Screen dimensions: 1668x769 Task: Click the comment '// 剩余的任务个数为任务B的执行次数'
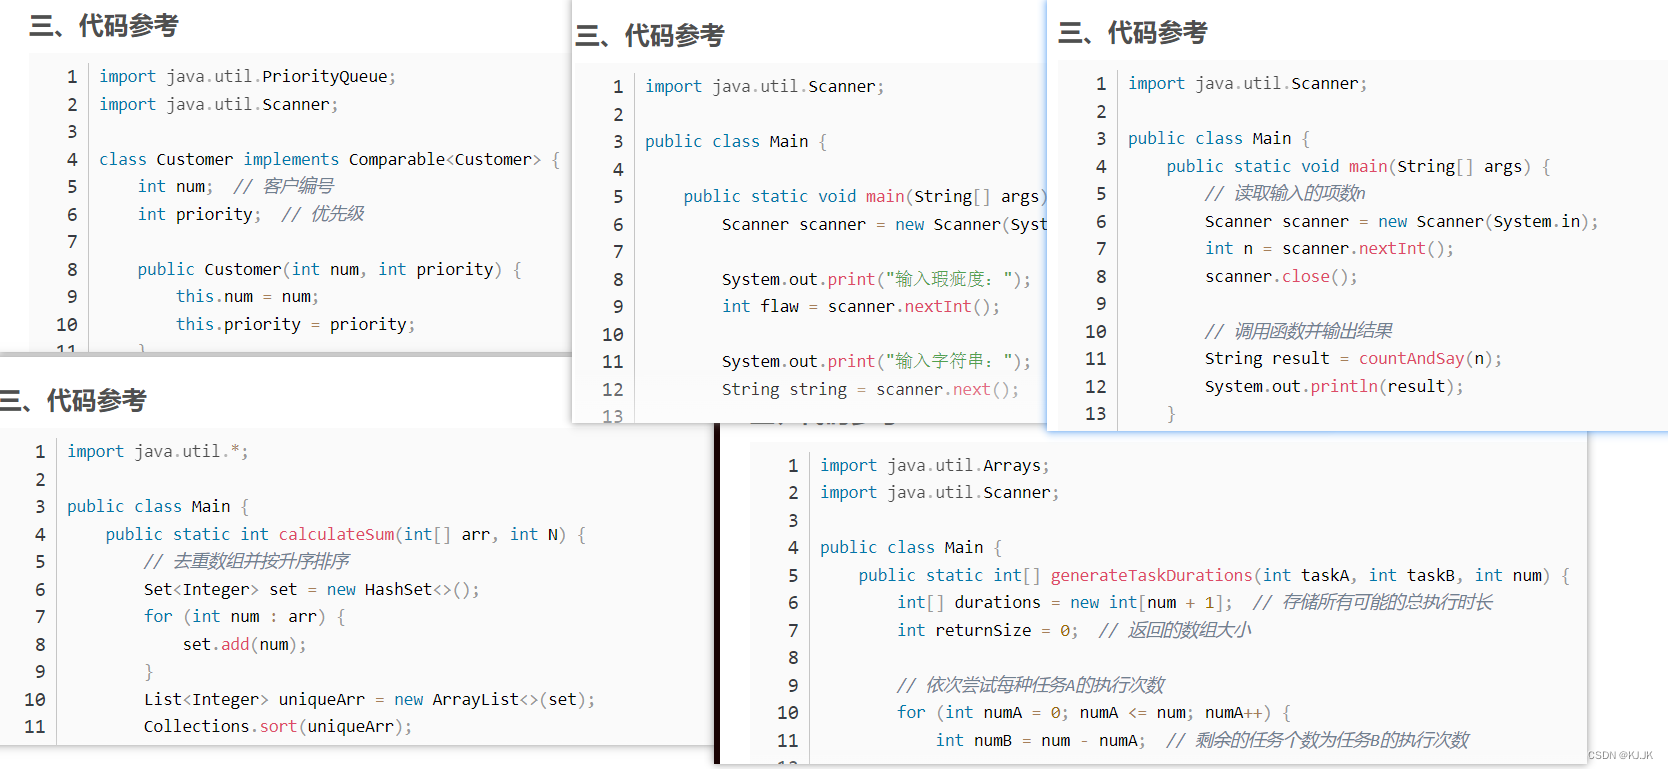[x=1317, y=741]
